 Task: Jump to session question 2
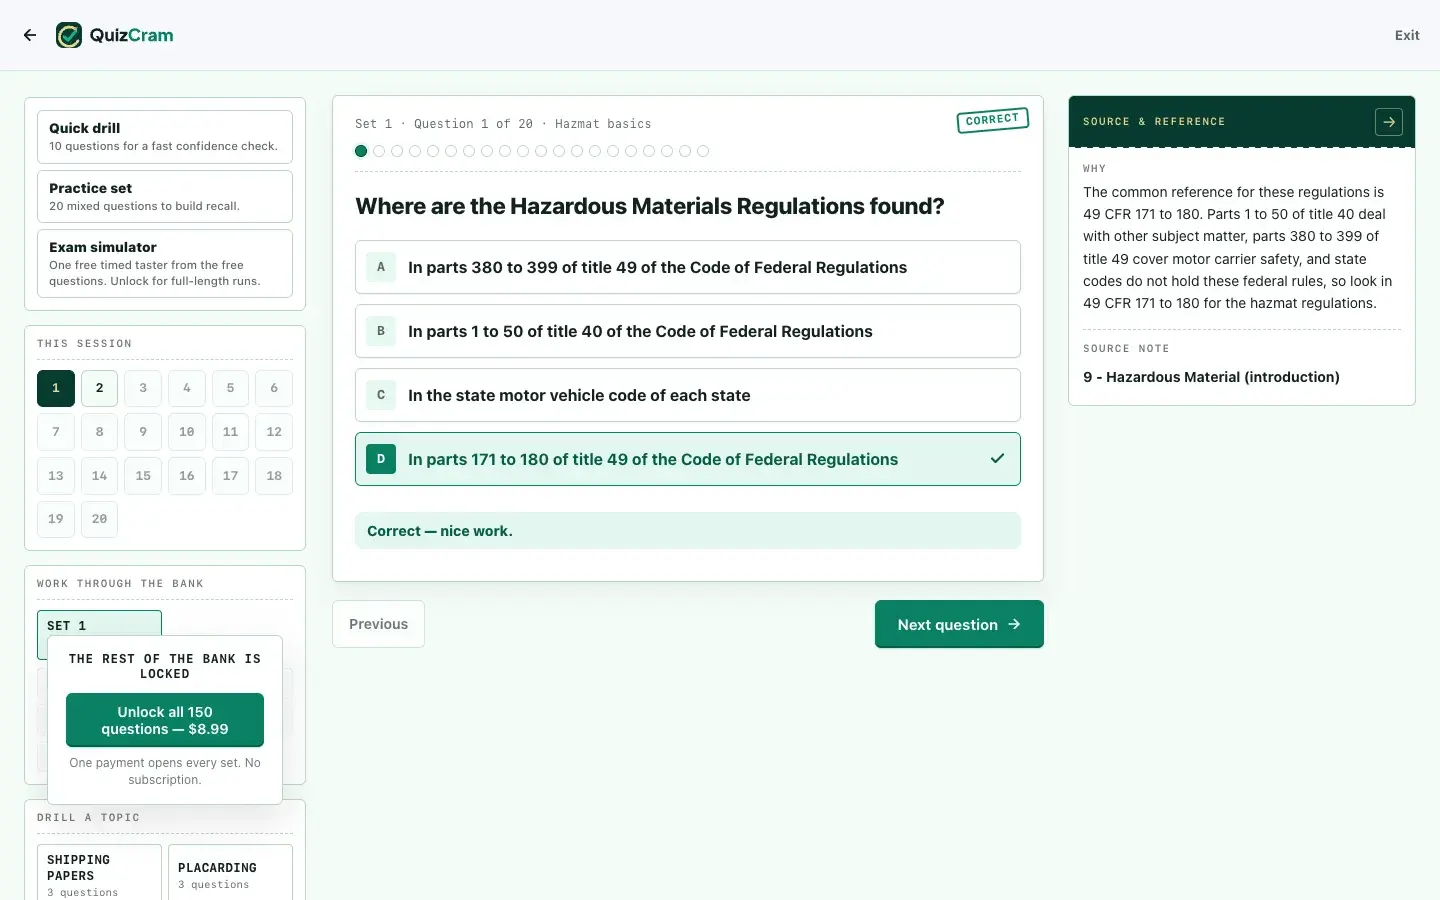tap(99, 388)
